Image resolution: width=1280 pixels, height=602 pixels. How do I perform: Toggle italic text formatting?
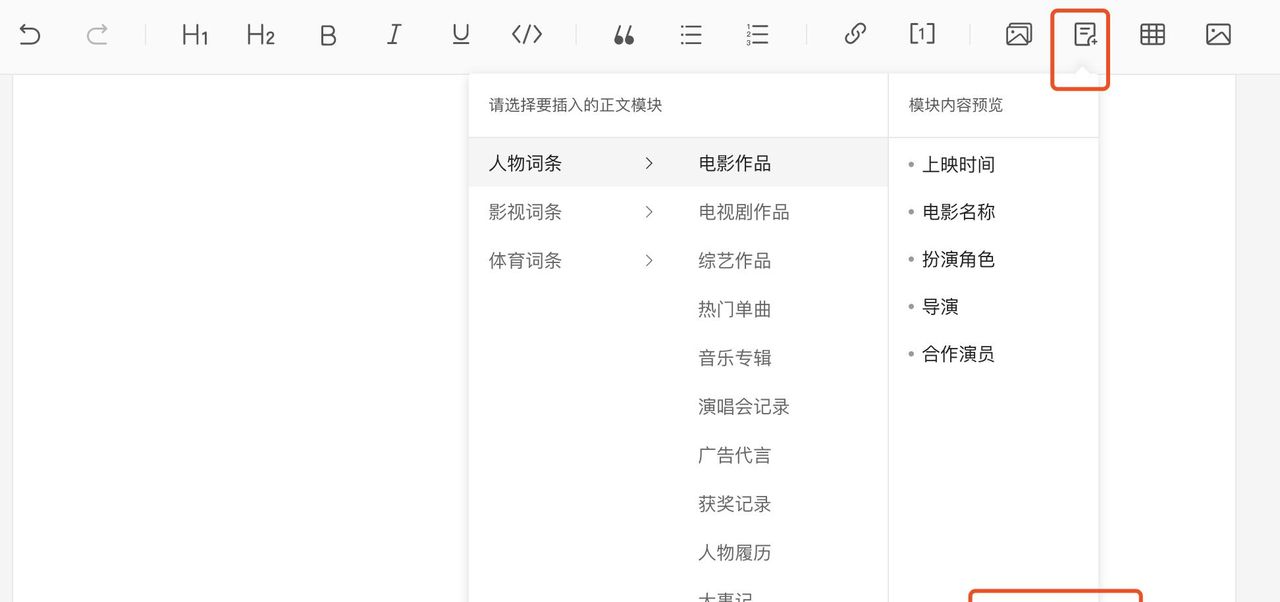click(394, 33)
